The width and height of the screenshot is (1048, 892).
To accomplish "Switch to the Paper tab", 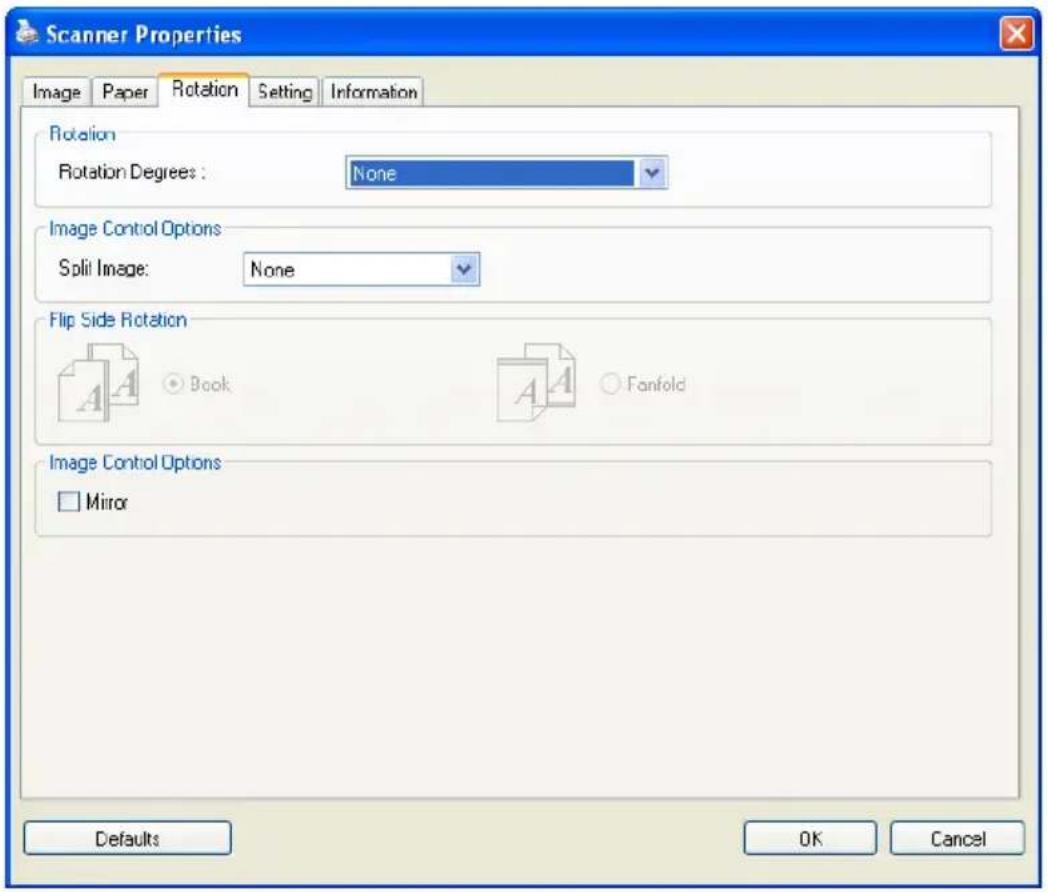I will coord(125,92).
